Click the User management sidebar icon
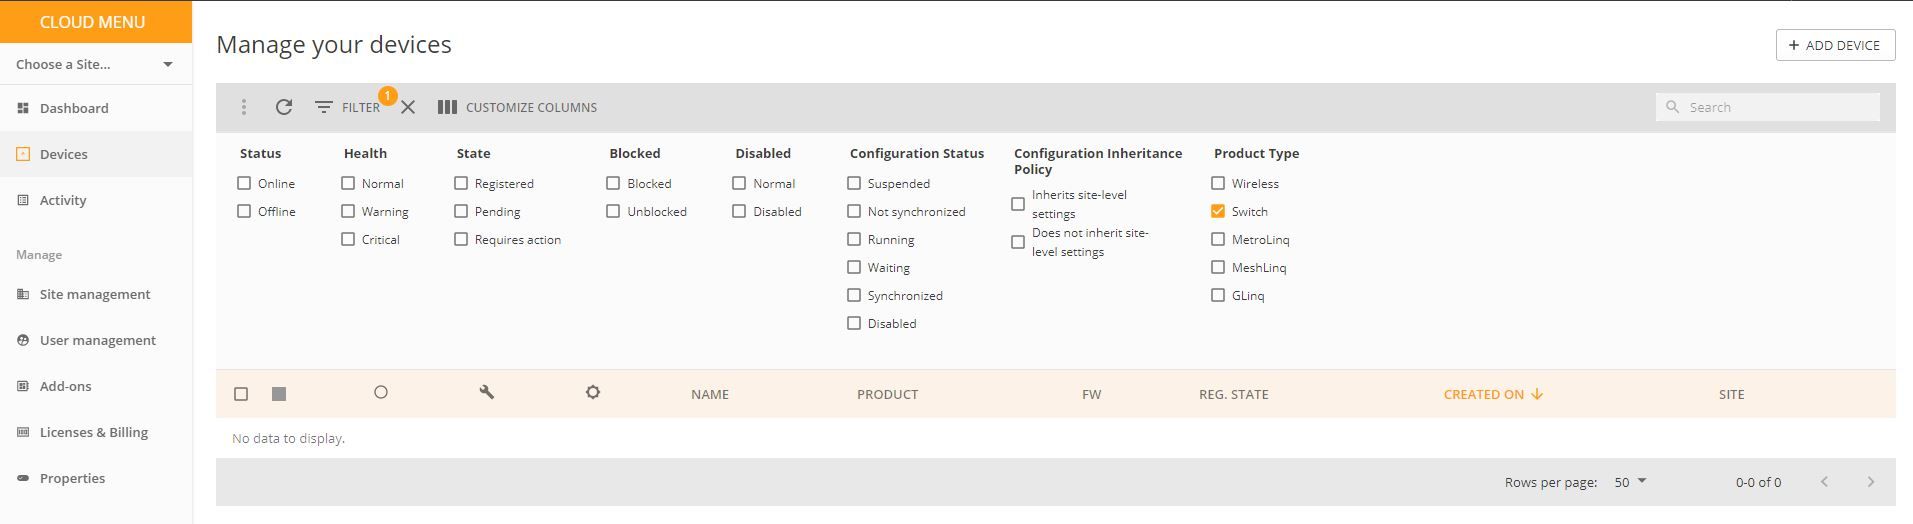The height and width of the screenshot is (524, 1913). pos(23,340)
